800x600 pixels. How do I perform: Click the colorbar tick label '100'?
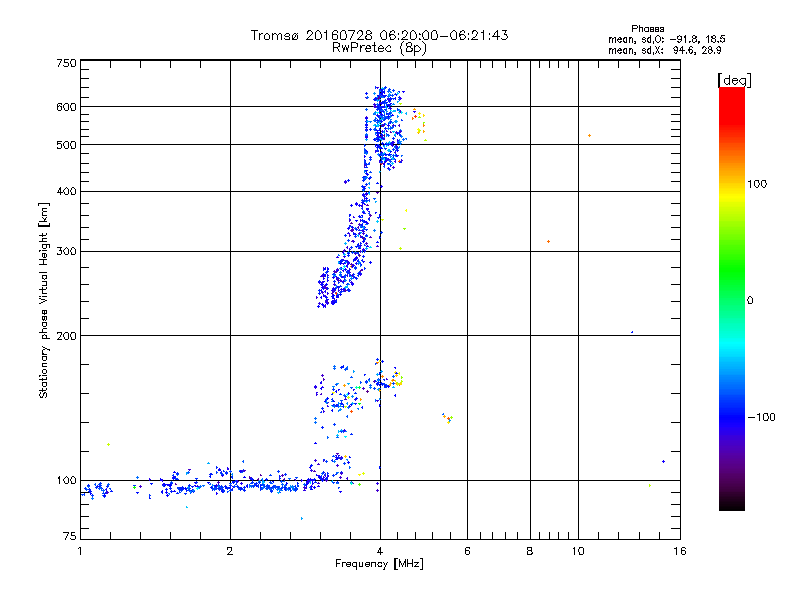757,184
